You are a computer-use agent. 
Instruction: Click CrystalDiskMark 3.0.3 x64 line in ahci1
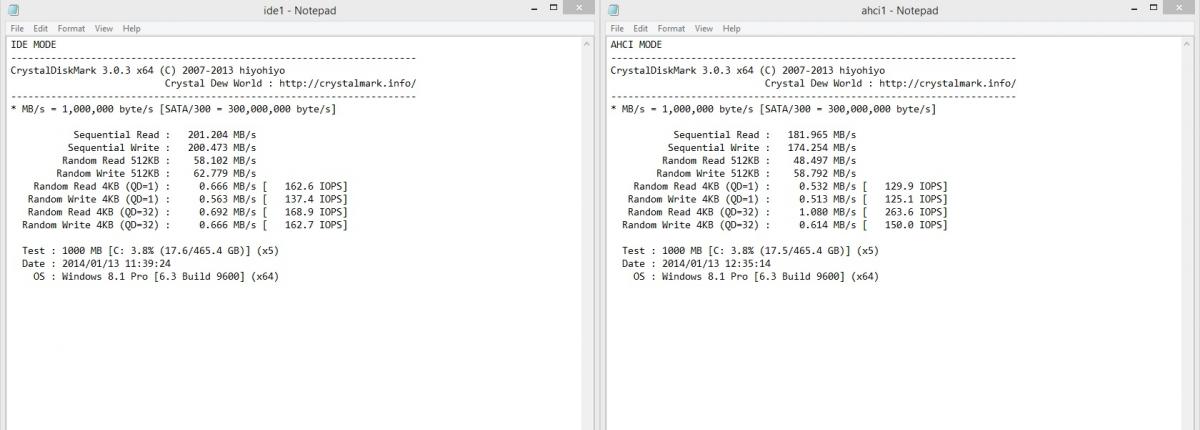[747, 70]
